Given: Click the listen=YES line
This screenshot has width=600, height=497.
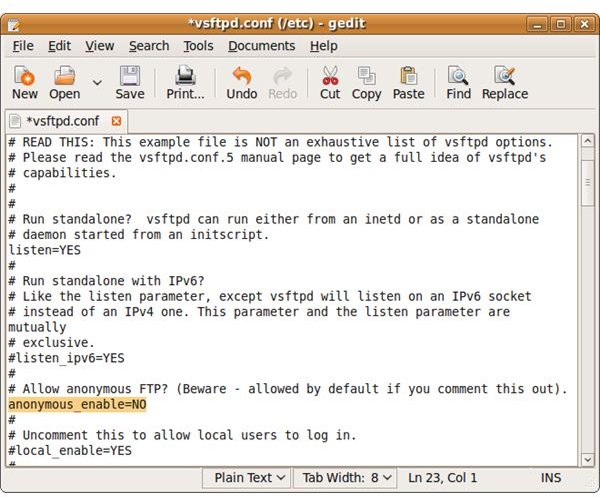Looking at the screenshot, I should pos(44,250).
